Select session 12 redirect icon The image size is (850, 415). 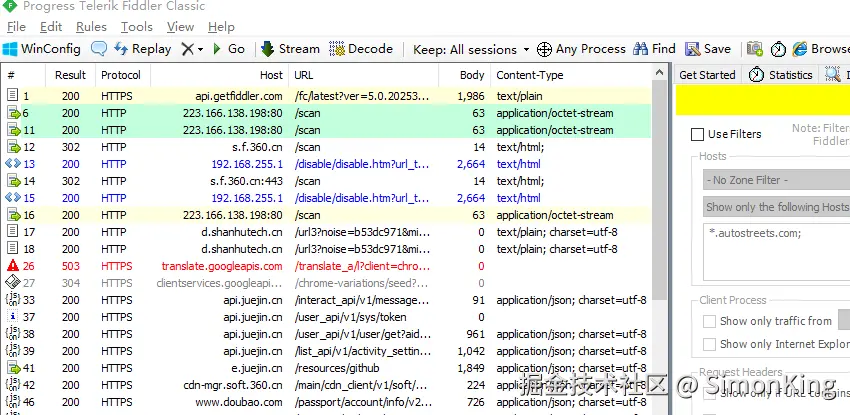click(x=12, y=147)
